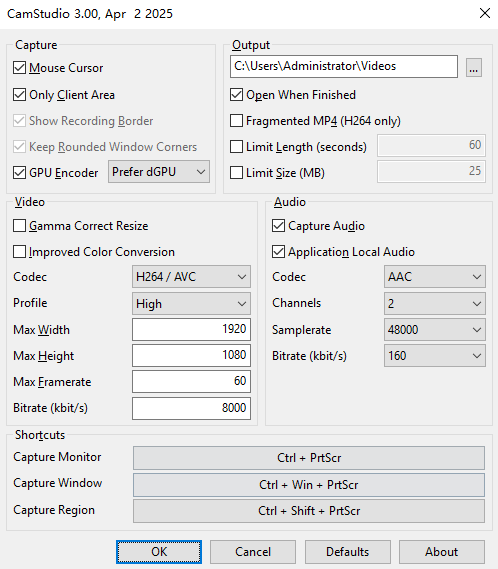Viewport: 498px width, 569px height.
Task: Expand the Samplerate 48000 dropdown
Action: pyautogui.click(x=435, y=330)
